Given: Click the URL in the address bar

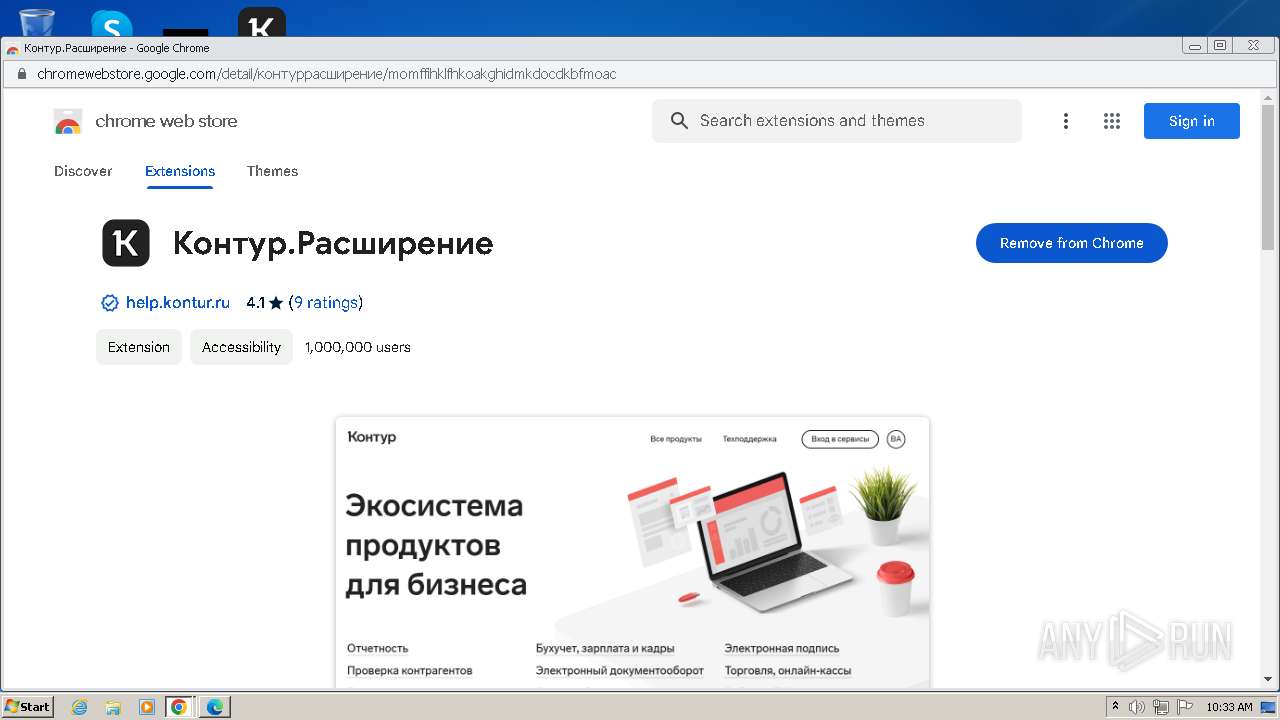Looking at the screenshot, I should (x=327, y=74).
